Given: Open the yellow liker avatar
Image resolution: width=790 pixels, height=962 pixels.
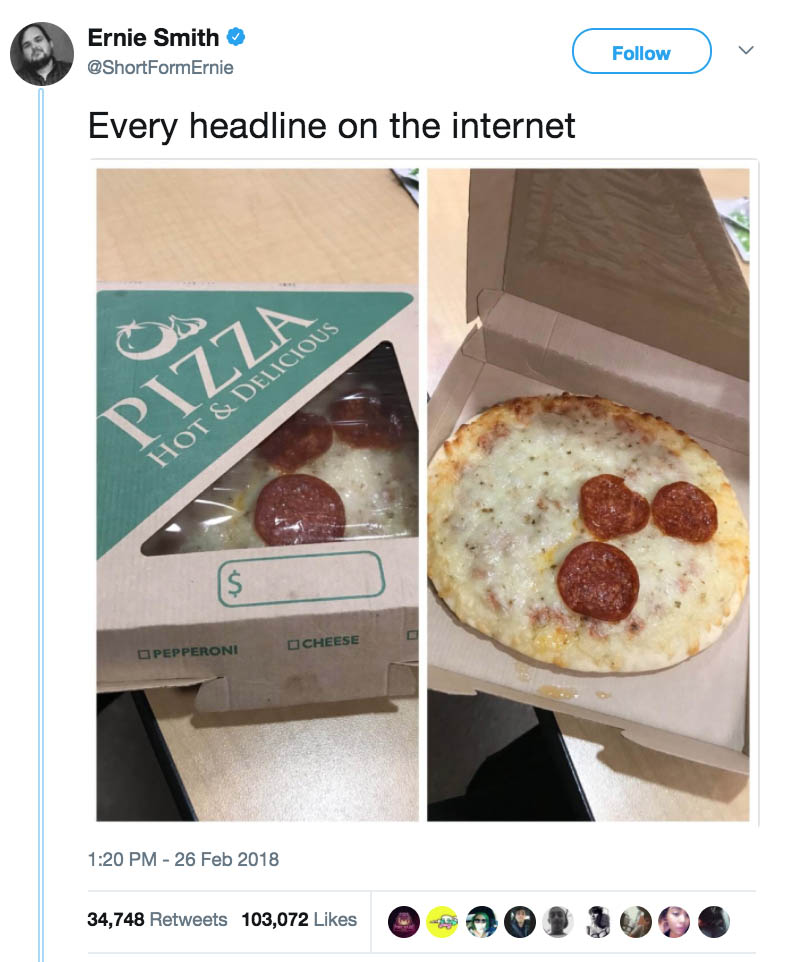Looking at the screenshot, I should 442,922.
